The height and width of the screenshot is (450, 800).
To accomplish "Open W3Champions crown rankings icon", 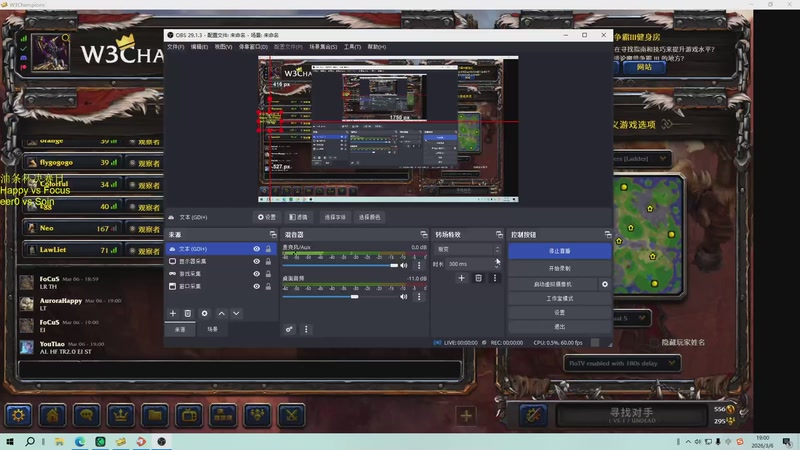I will click(121, 415).
